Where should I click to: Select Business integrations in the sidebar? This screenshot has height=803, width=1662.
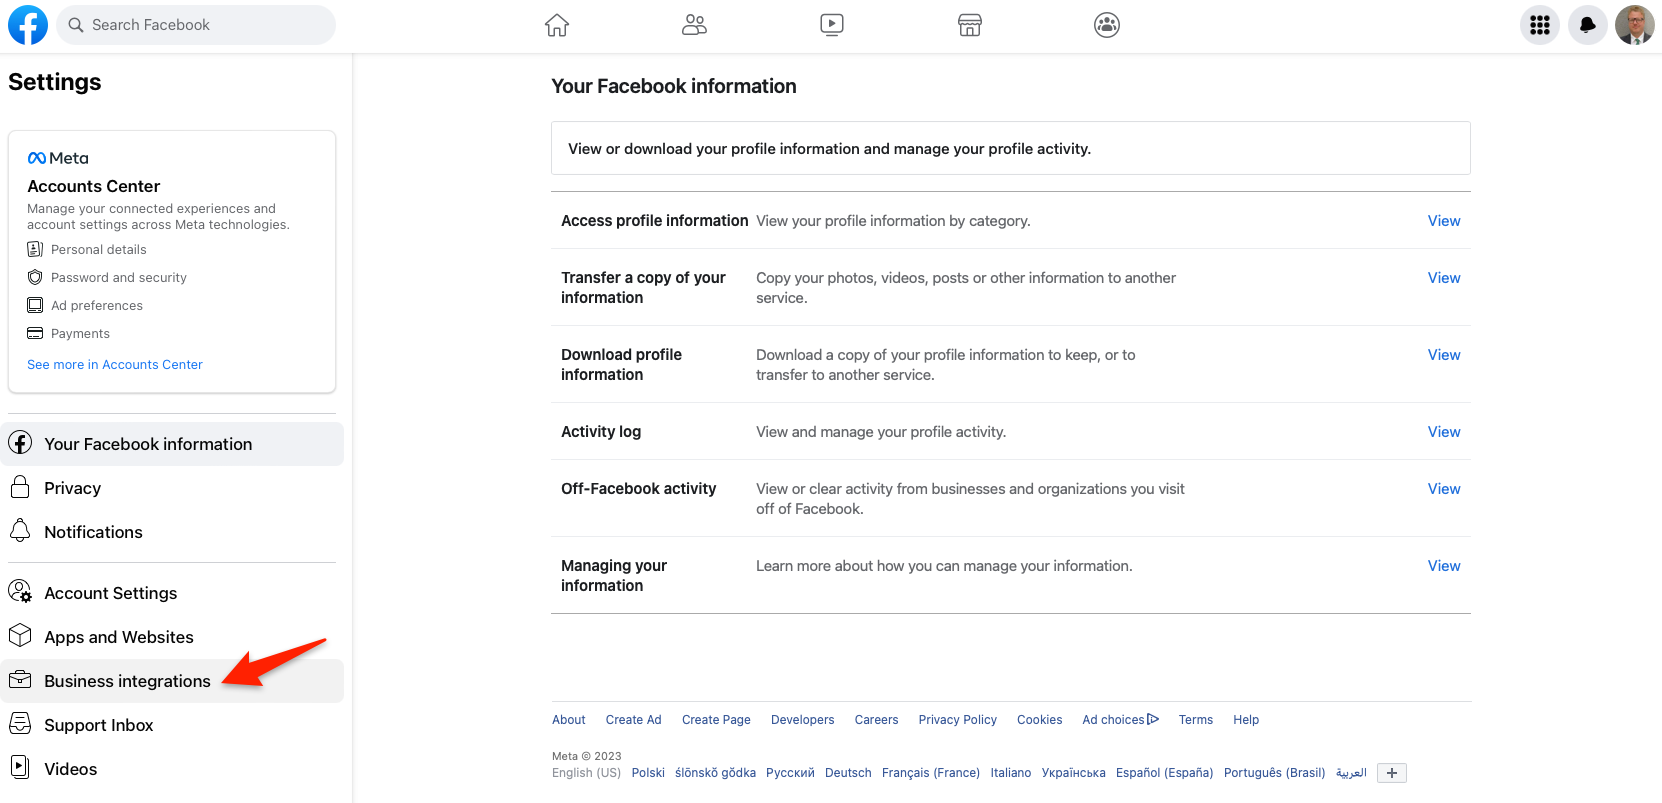(127, 681)
